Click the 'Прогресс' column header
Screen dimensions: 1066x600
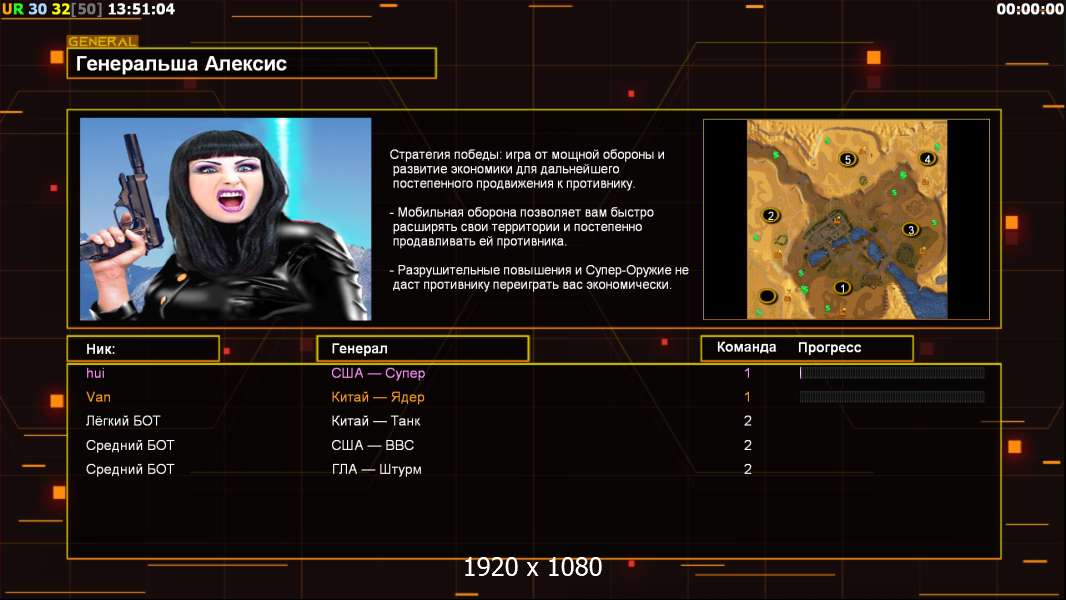pos(829,347)
